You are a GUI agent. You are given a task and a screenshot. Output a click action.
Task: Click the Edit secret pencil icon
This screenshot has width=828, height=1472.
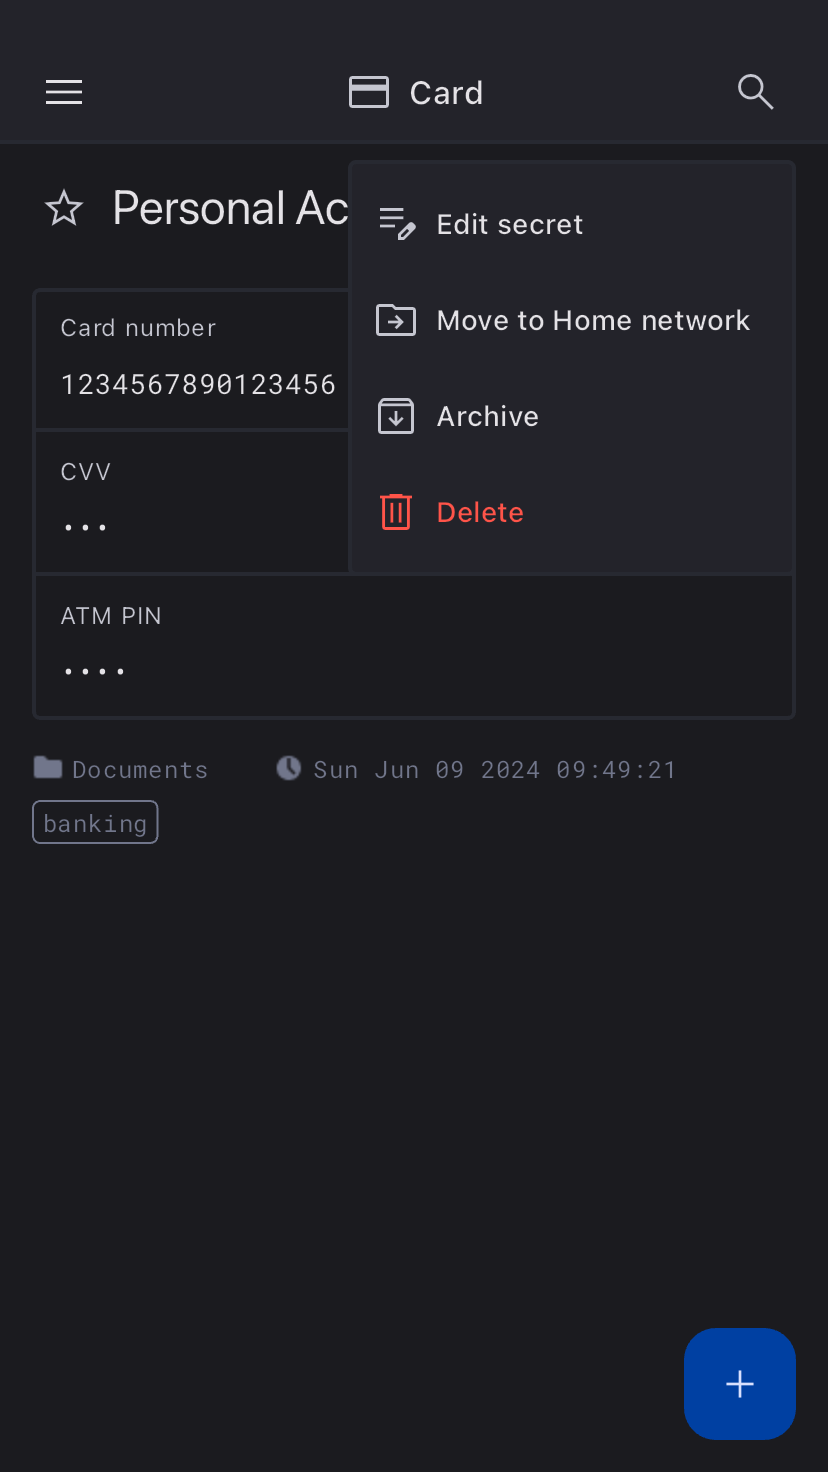(396, 224)
